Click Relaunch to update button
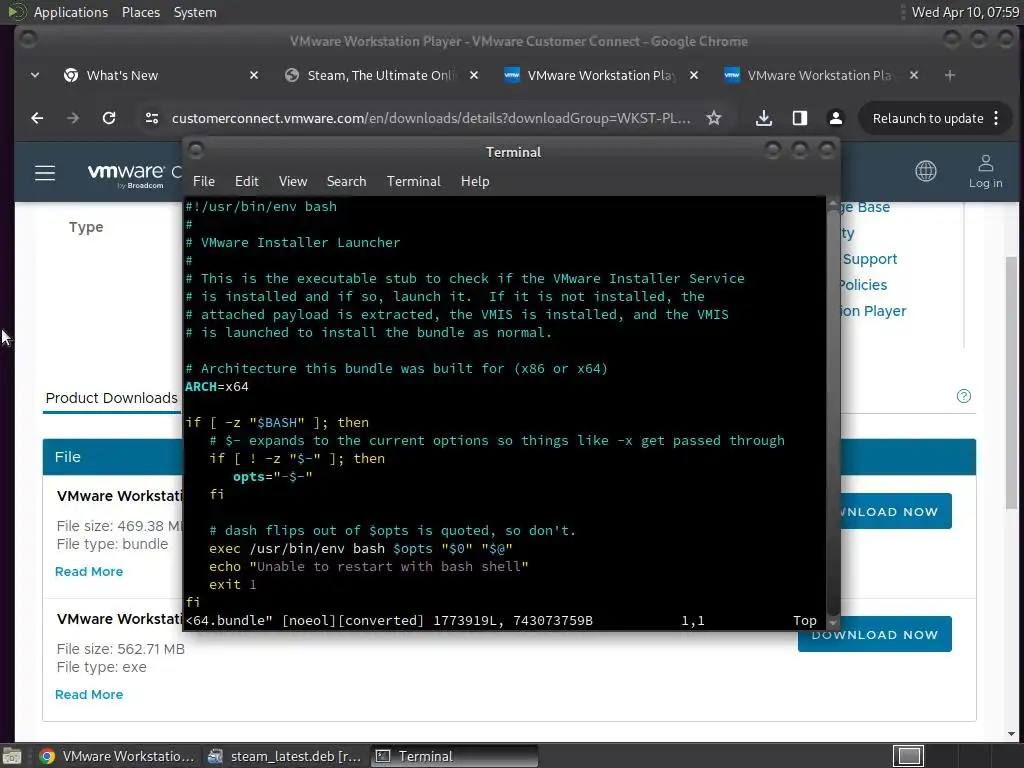1024x768 pixels. pos(928,118)
